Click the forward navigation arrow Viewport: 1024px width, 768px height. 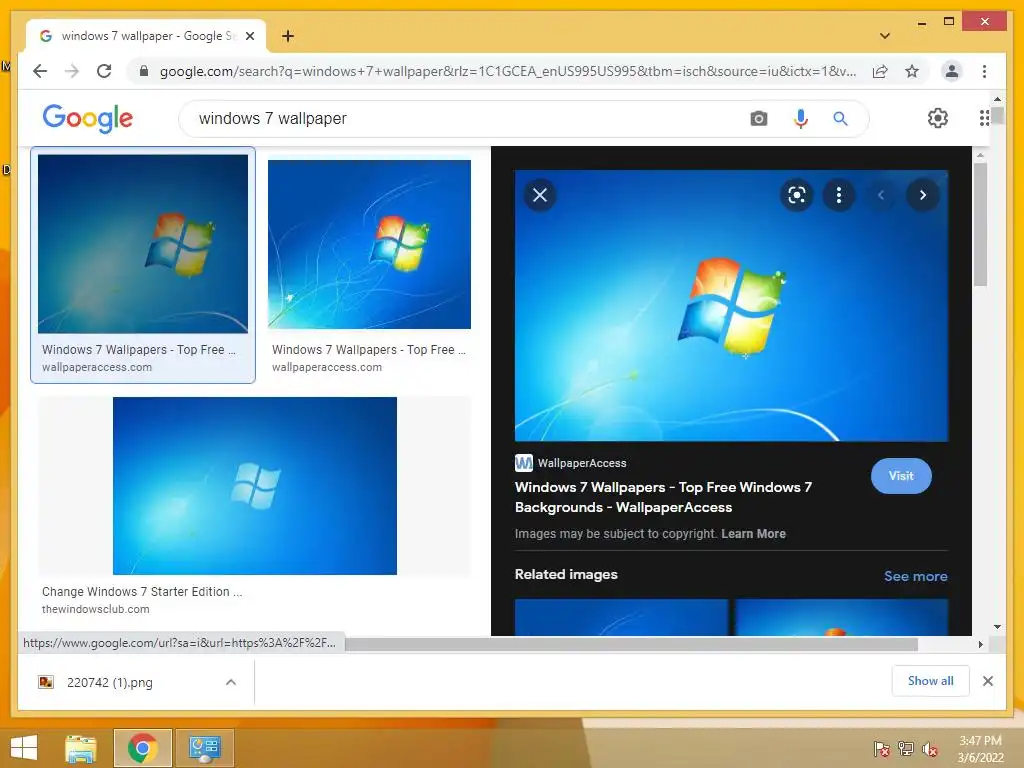point(72,71)
